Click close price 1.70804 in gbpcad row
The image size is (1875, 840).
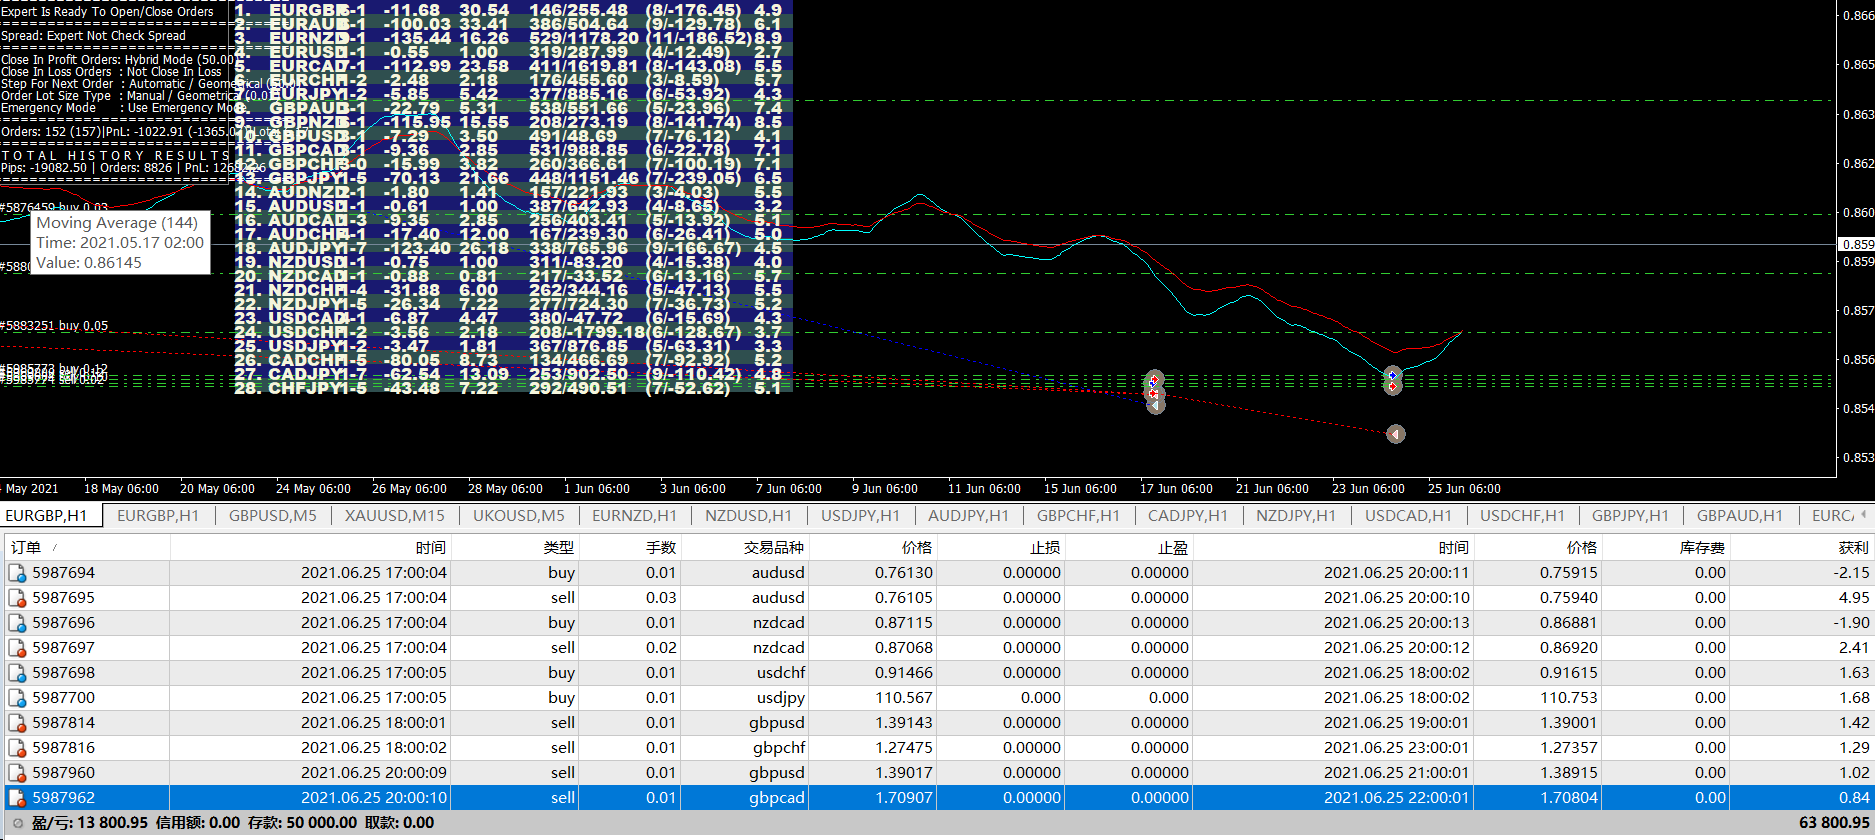coord(1569,798)
